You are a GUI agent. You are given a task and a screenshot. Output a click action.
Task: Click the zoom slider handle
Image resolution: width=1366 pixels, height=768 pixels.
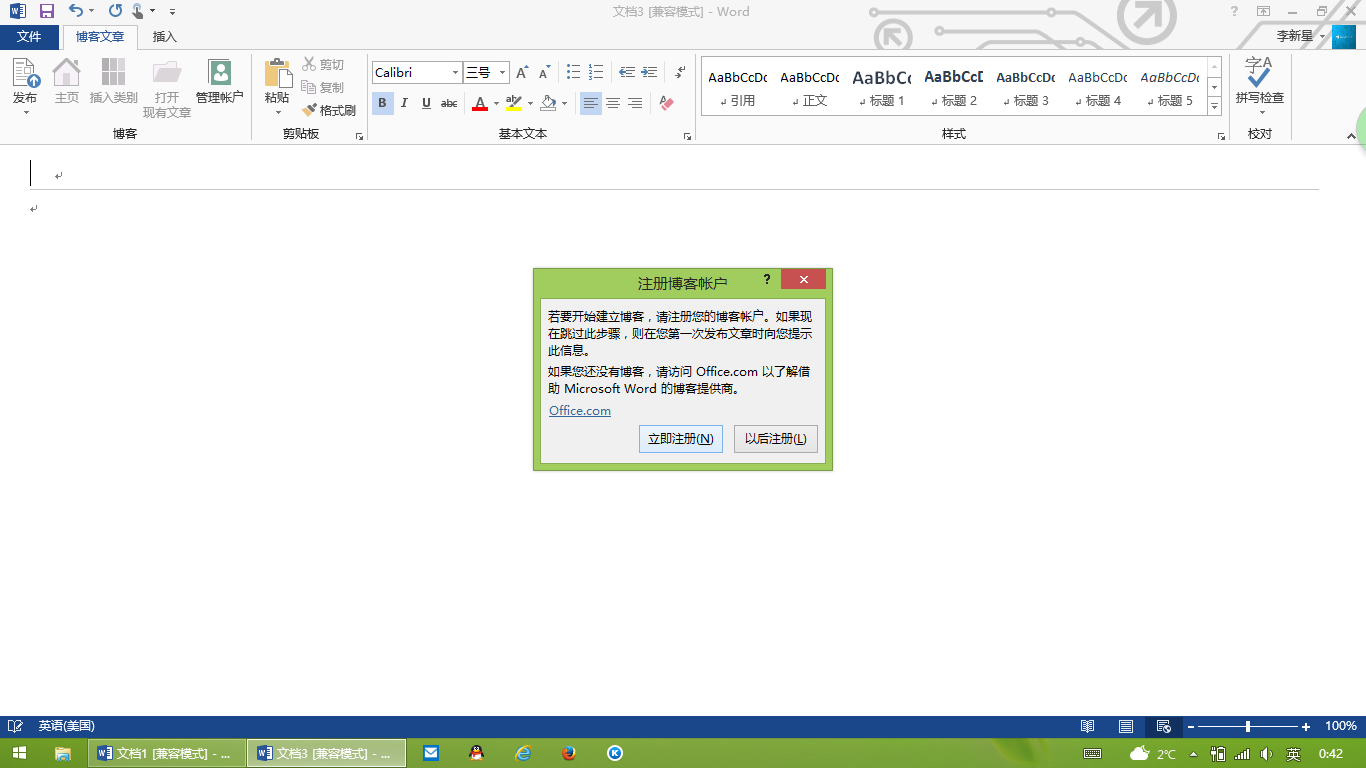[x=1247, y=726]
